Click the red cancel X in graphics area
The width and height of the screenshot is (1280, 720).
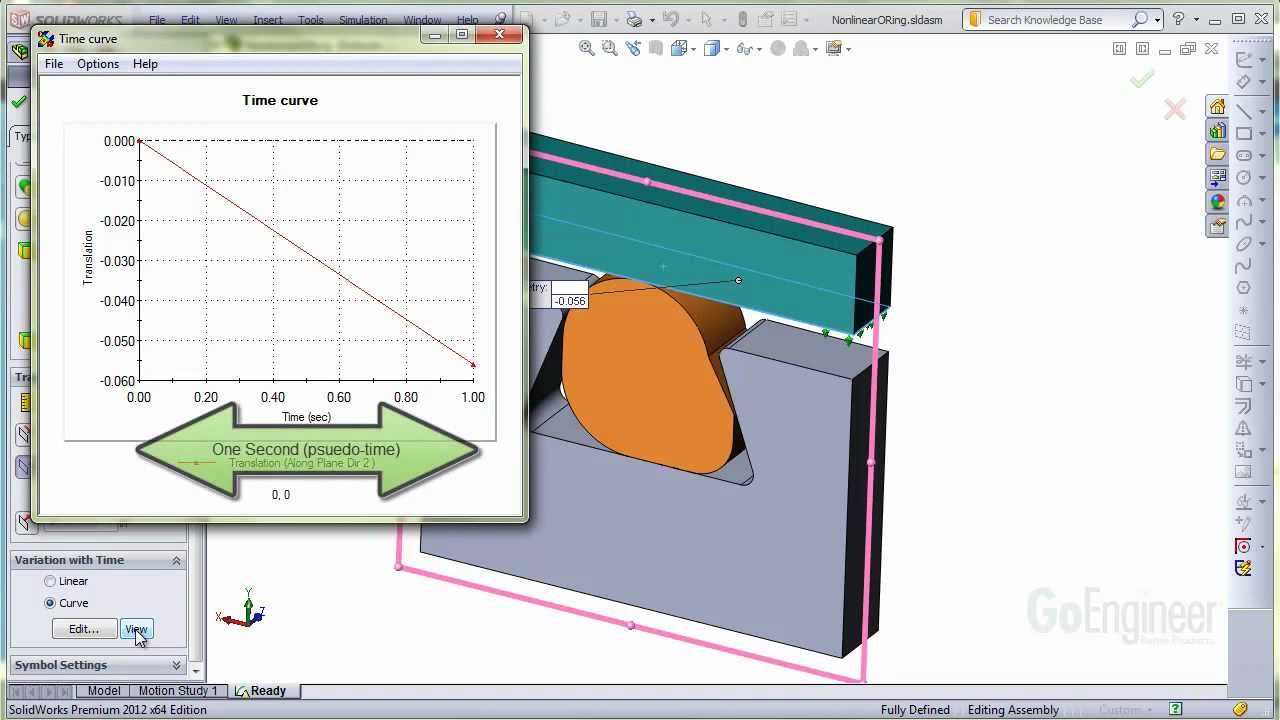(1175, 109)
